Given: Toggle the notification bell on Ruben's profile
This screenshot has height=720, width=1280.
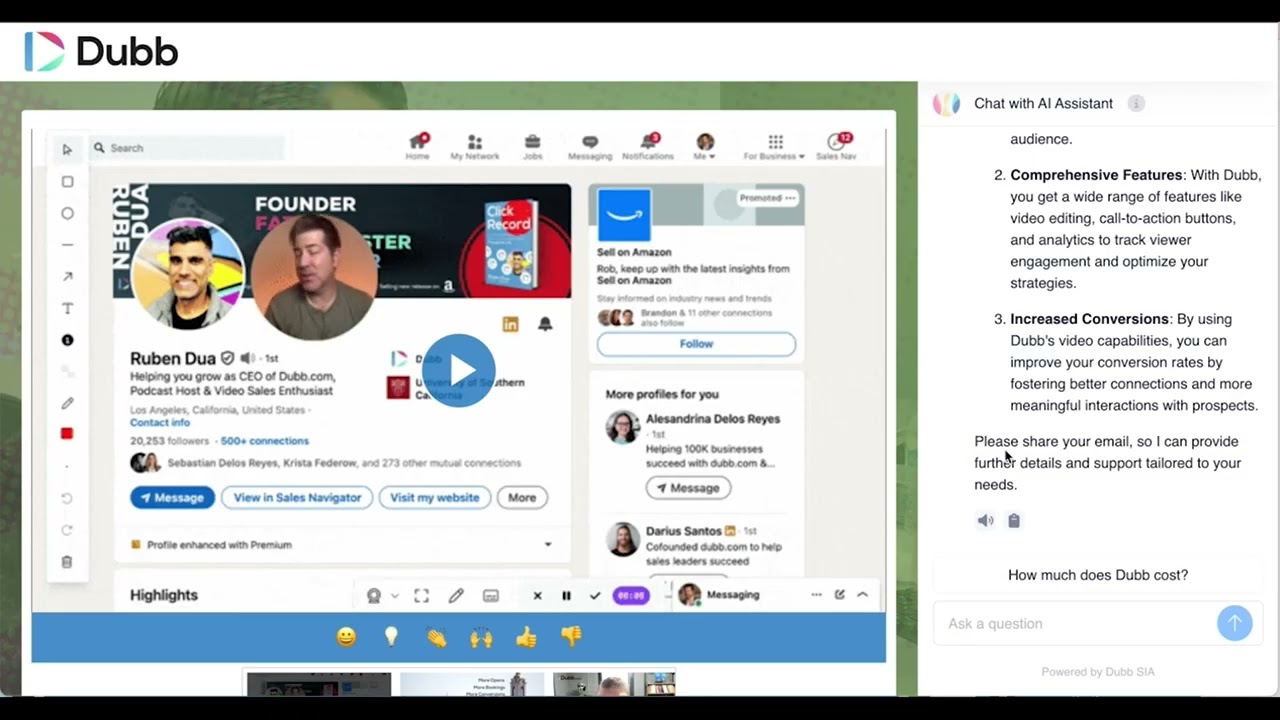Looking at the screenshot, I should point(545,324).
